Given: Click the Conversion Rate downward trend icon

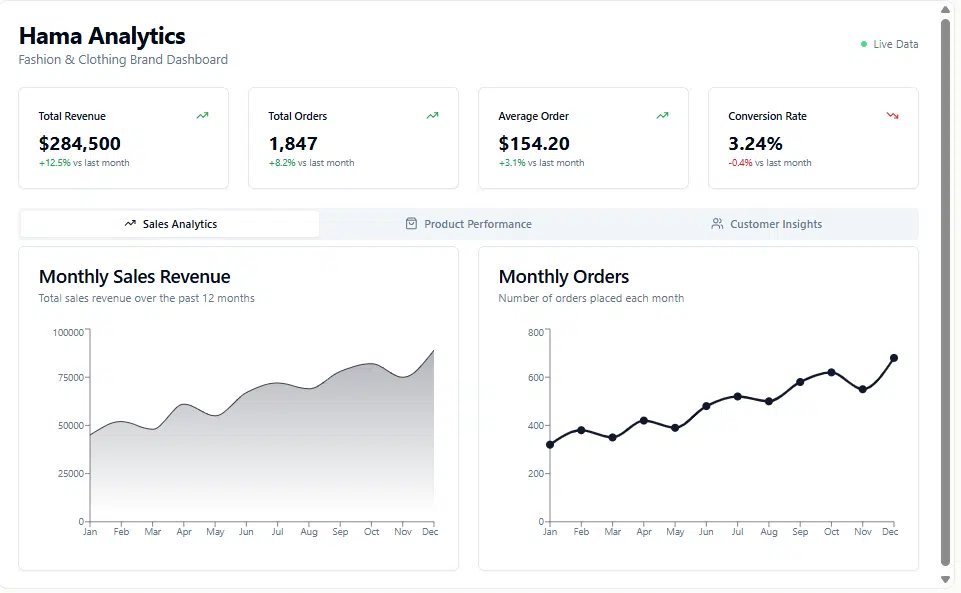Looking at the screenshot, I should 892,115.
